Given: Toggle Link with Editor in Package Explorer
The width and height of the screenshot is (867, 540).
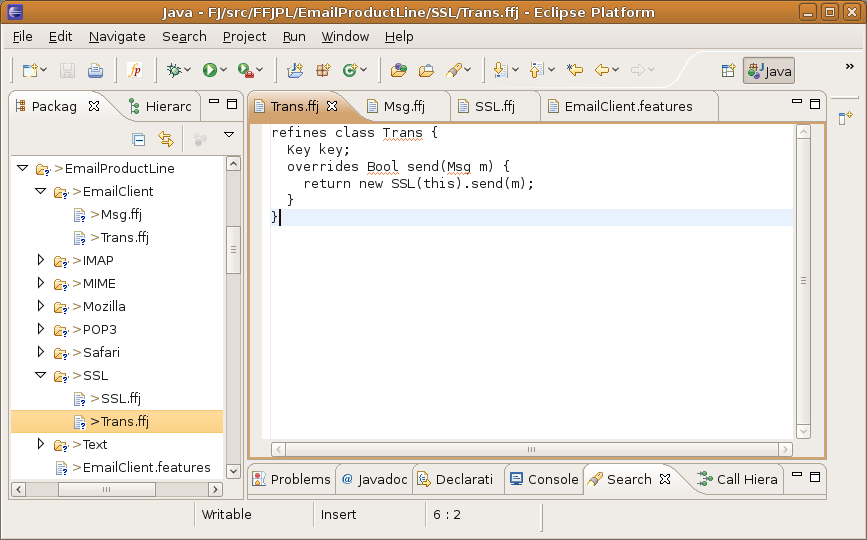Looking at the screenshot, I should point(166,139).
